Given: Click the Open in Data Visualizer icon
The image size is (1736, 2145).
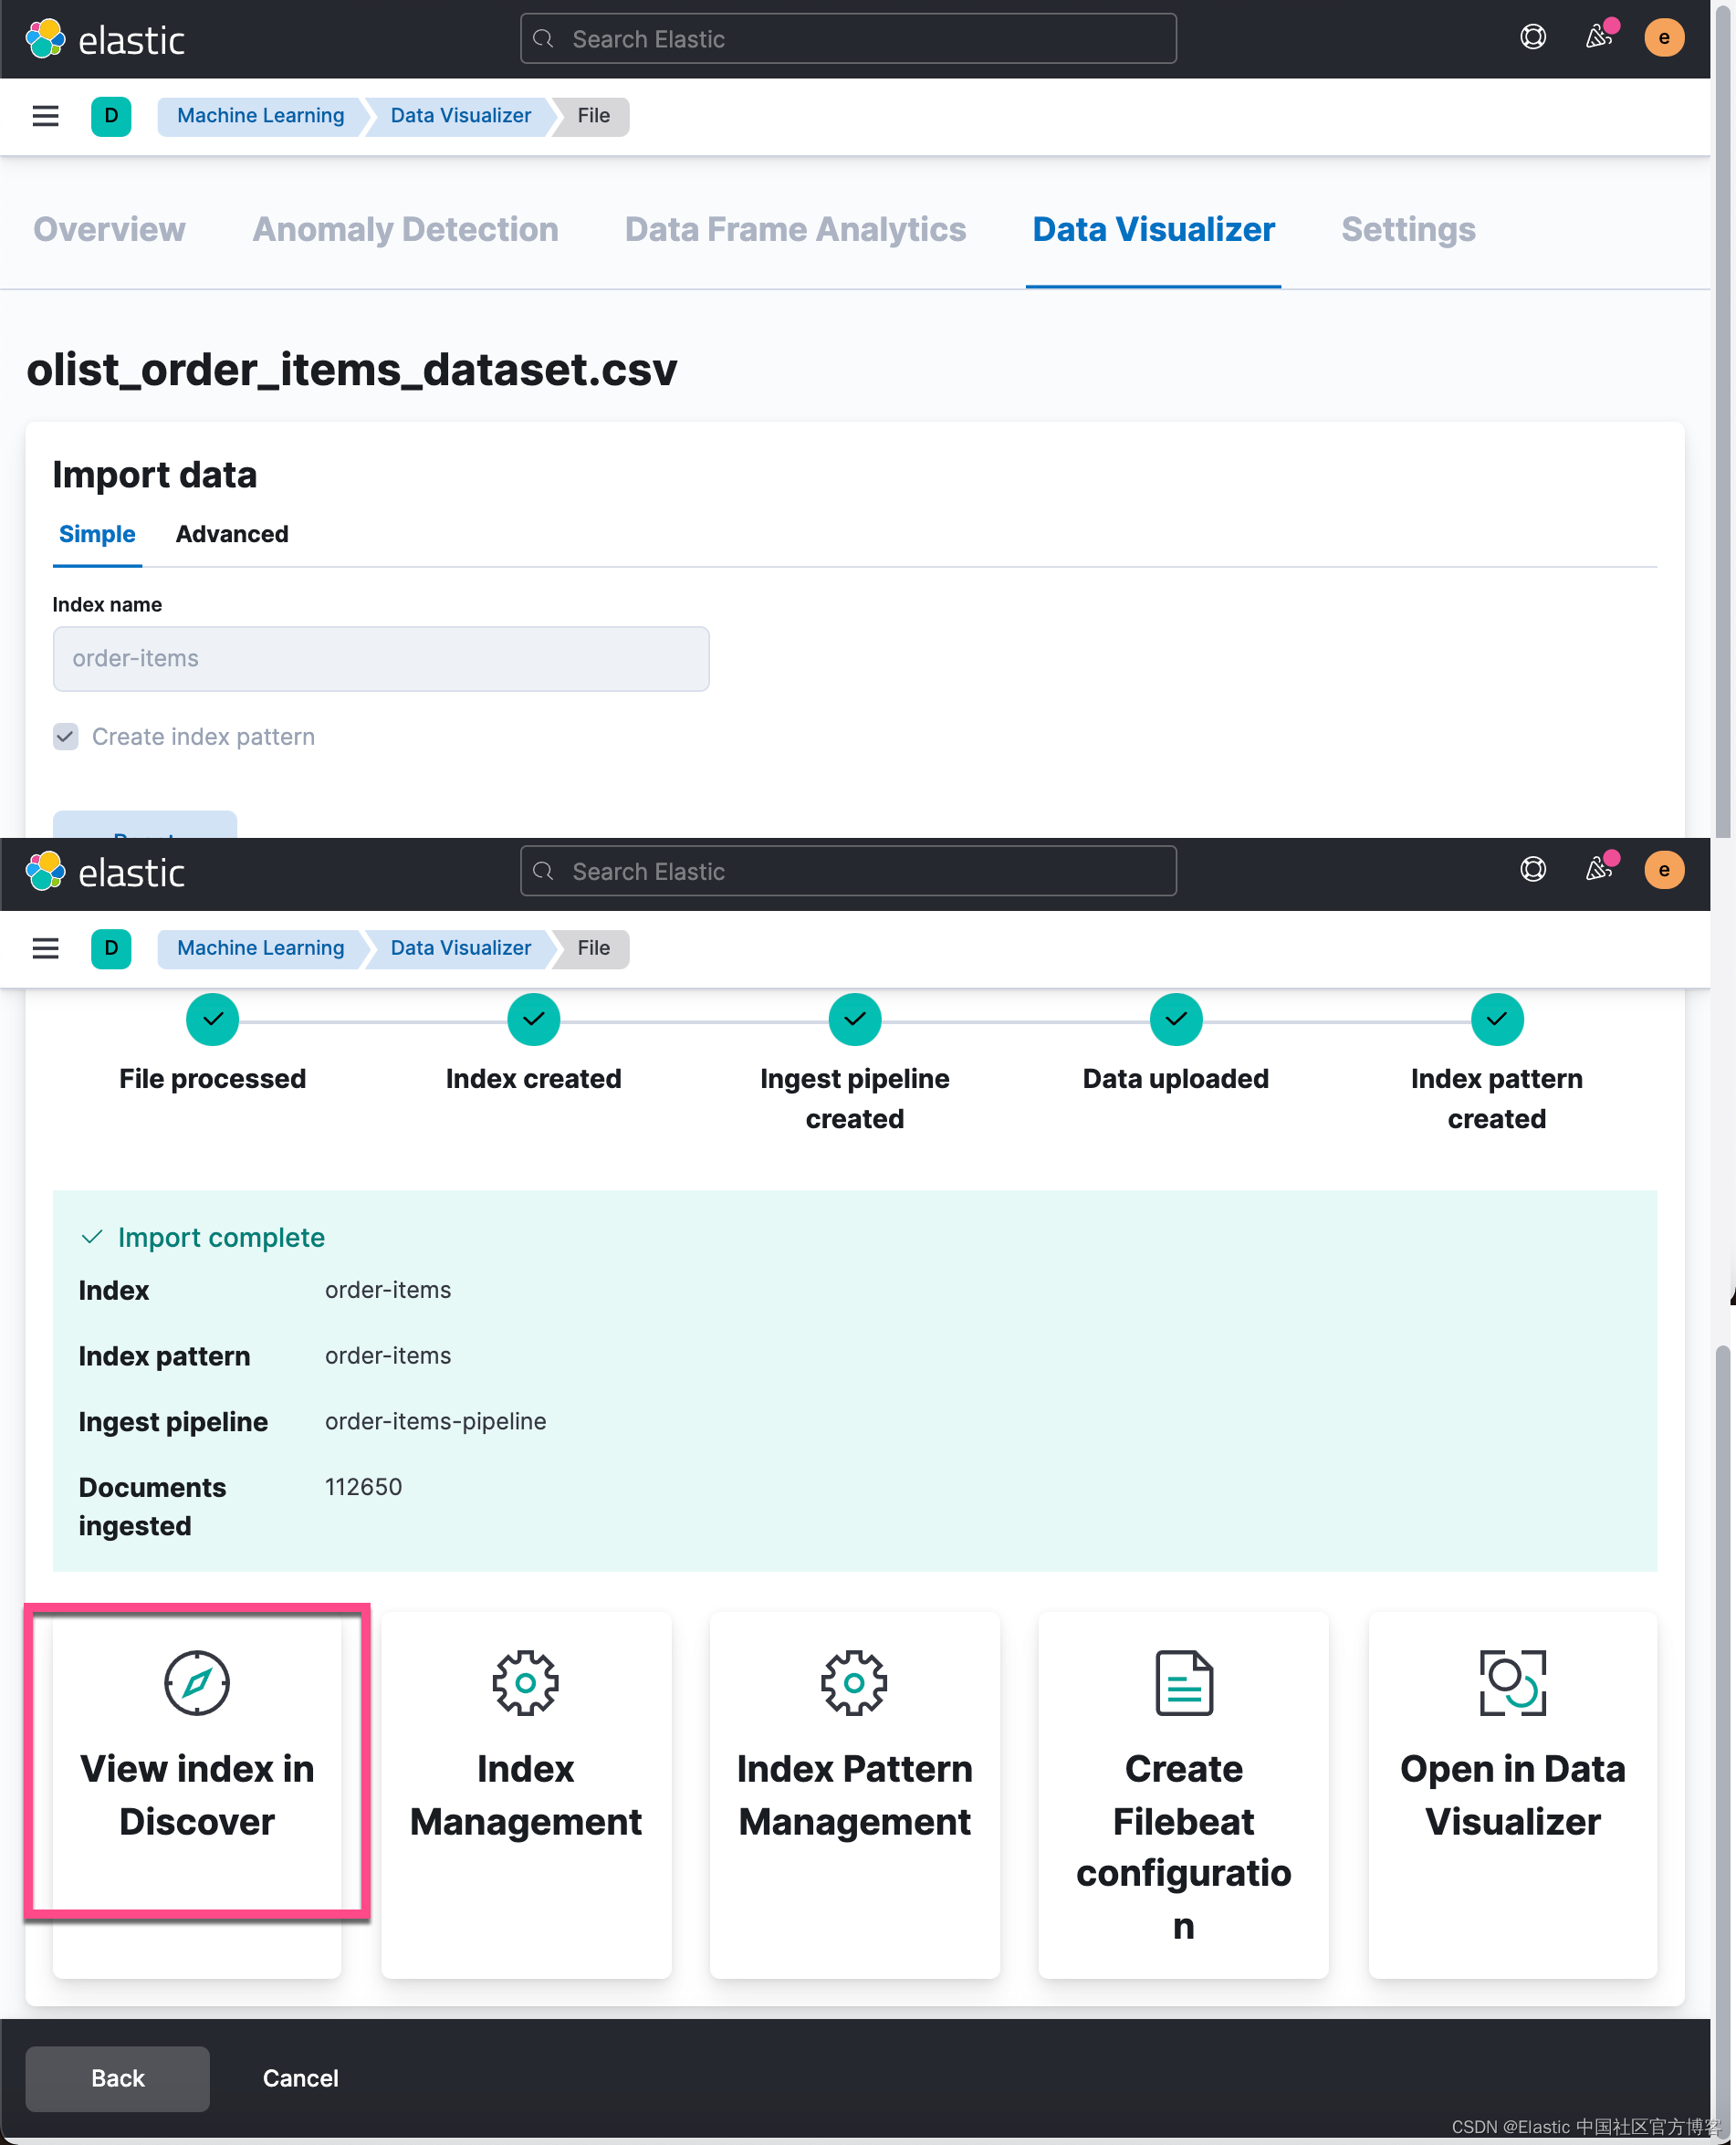Looking at the screenshot, I should click(x=1512, y=1682).
